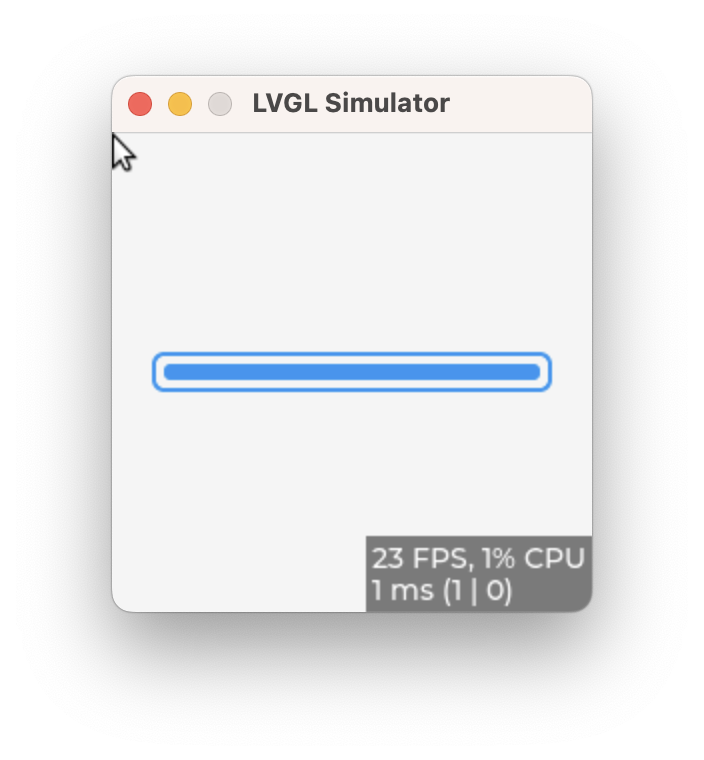Screen dimensions: 704x760
Task: Click the greyed-out zoom window button
Action: pos(220,104)
